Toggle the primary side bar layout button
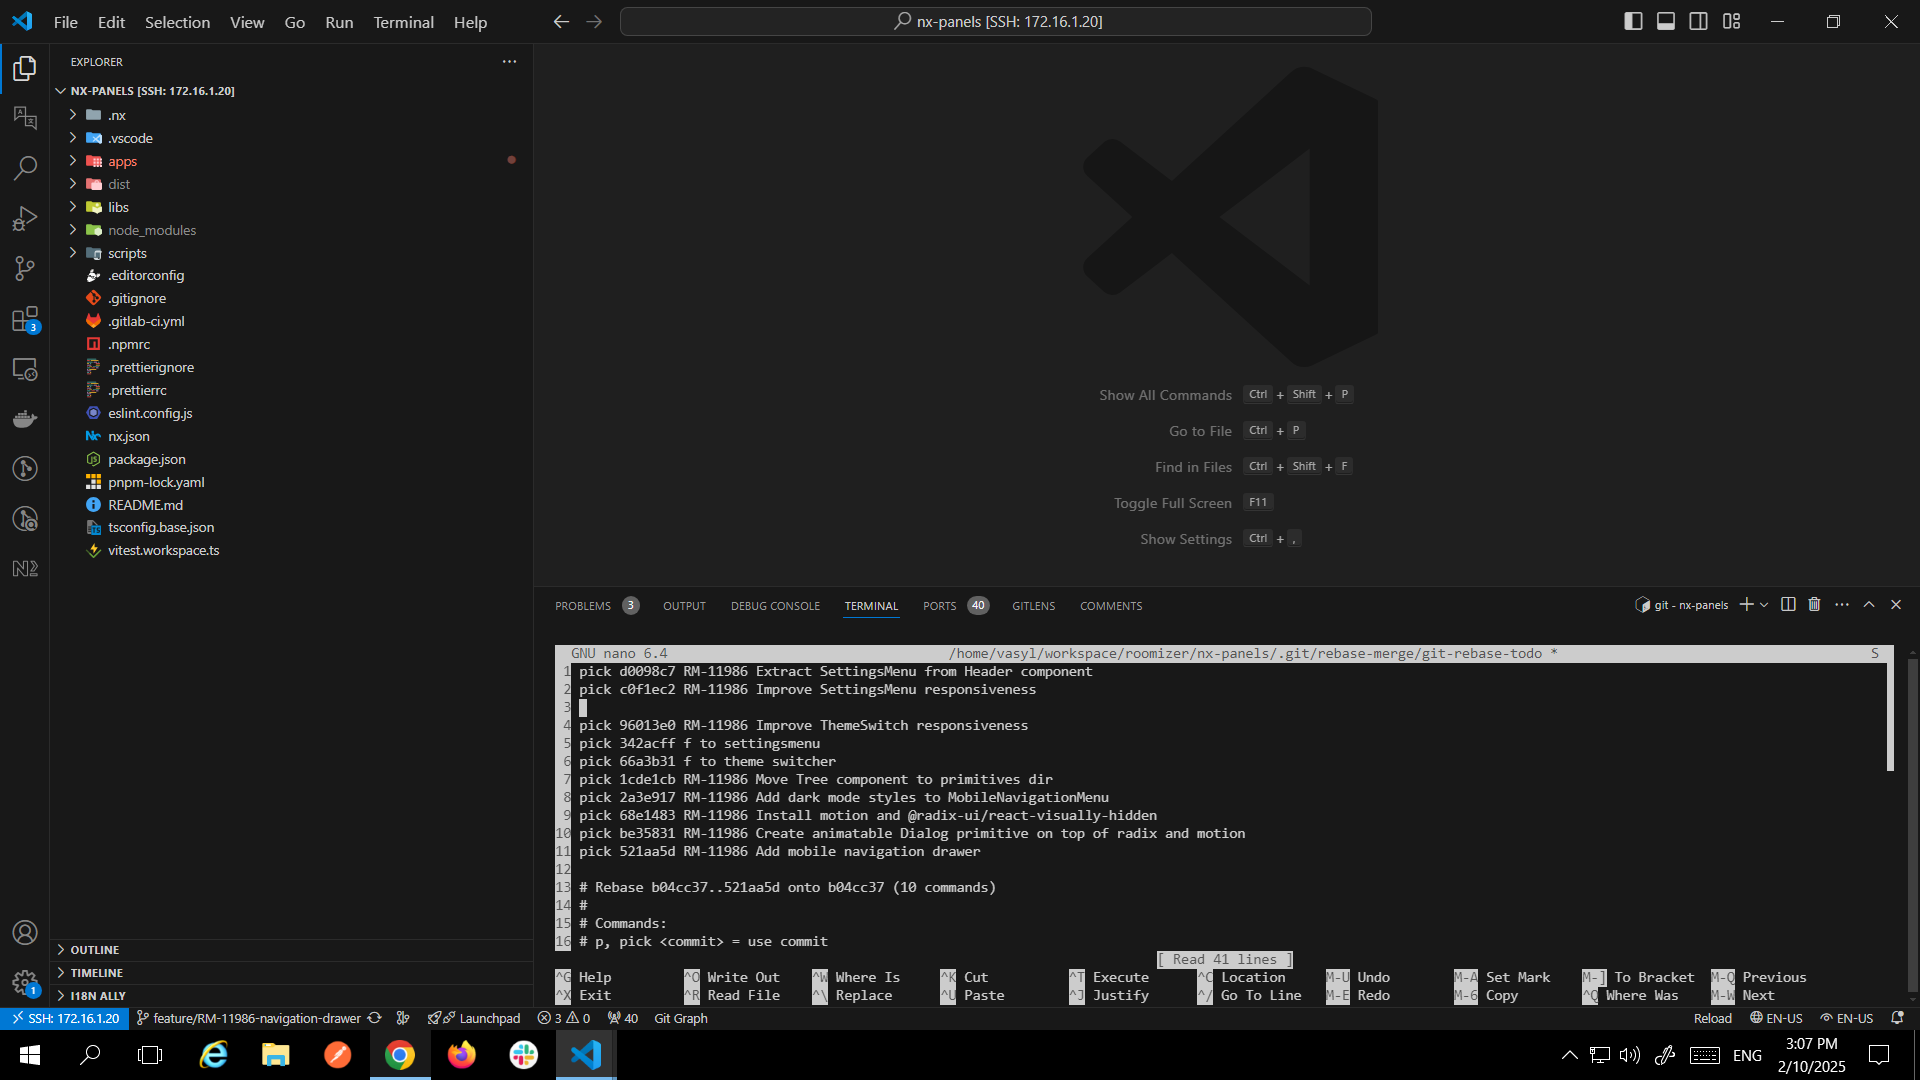The width and height of the screenshot is (1920, 1080). [1633, 22]
